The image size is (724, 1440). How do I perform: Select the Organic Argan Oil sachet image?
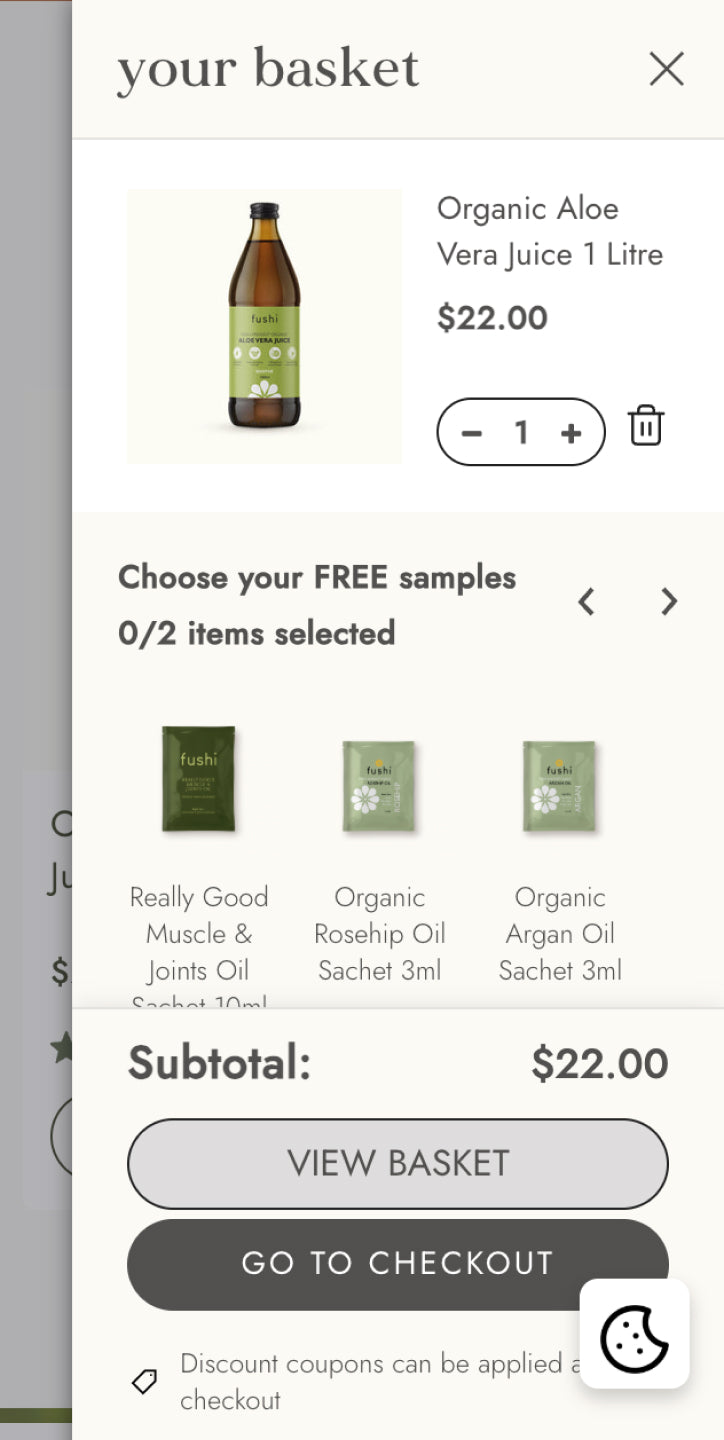[559, 786]
